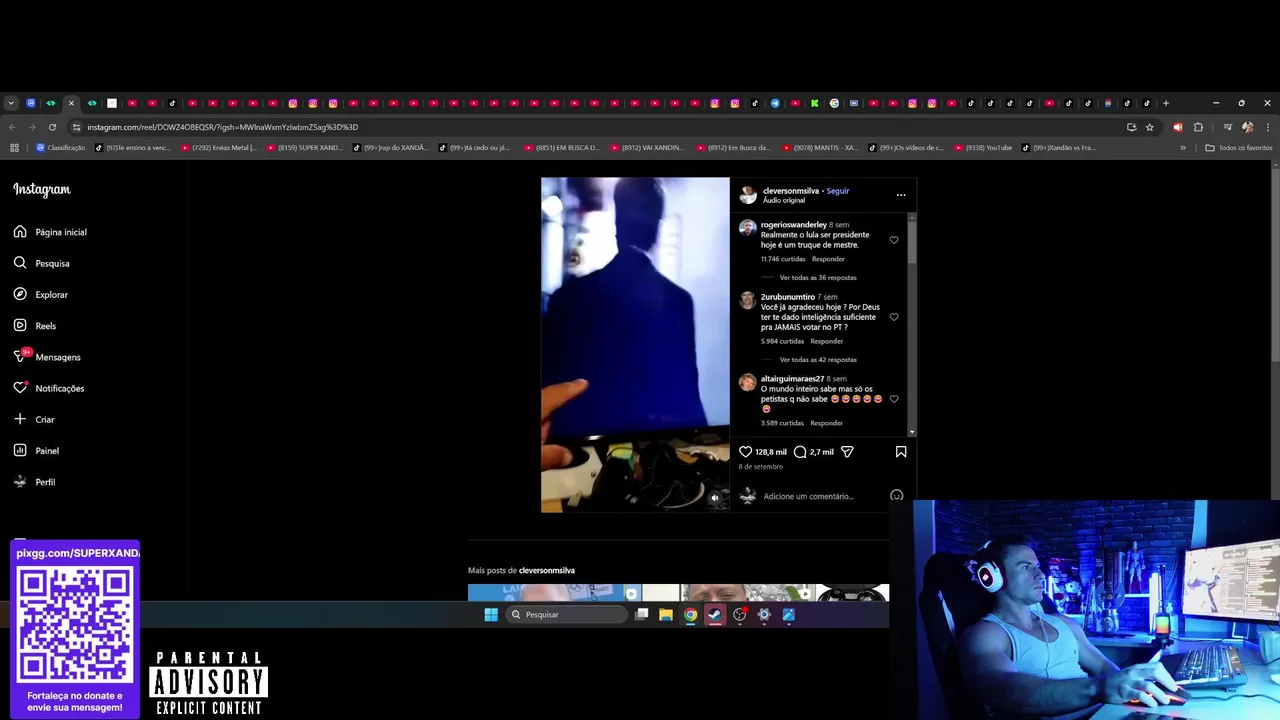Open Reels from the Instagram sidebar
This screenshot has width=1280, height=720.
(35, 325)
